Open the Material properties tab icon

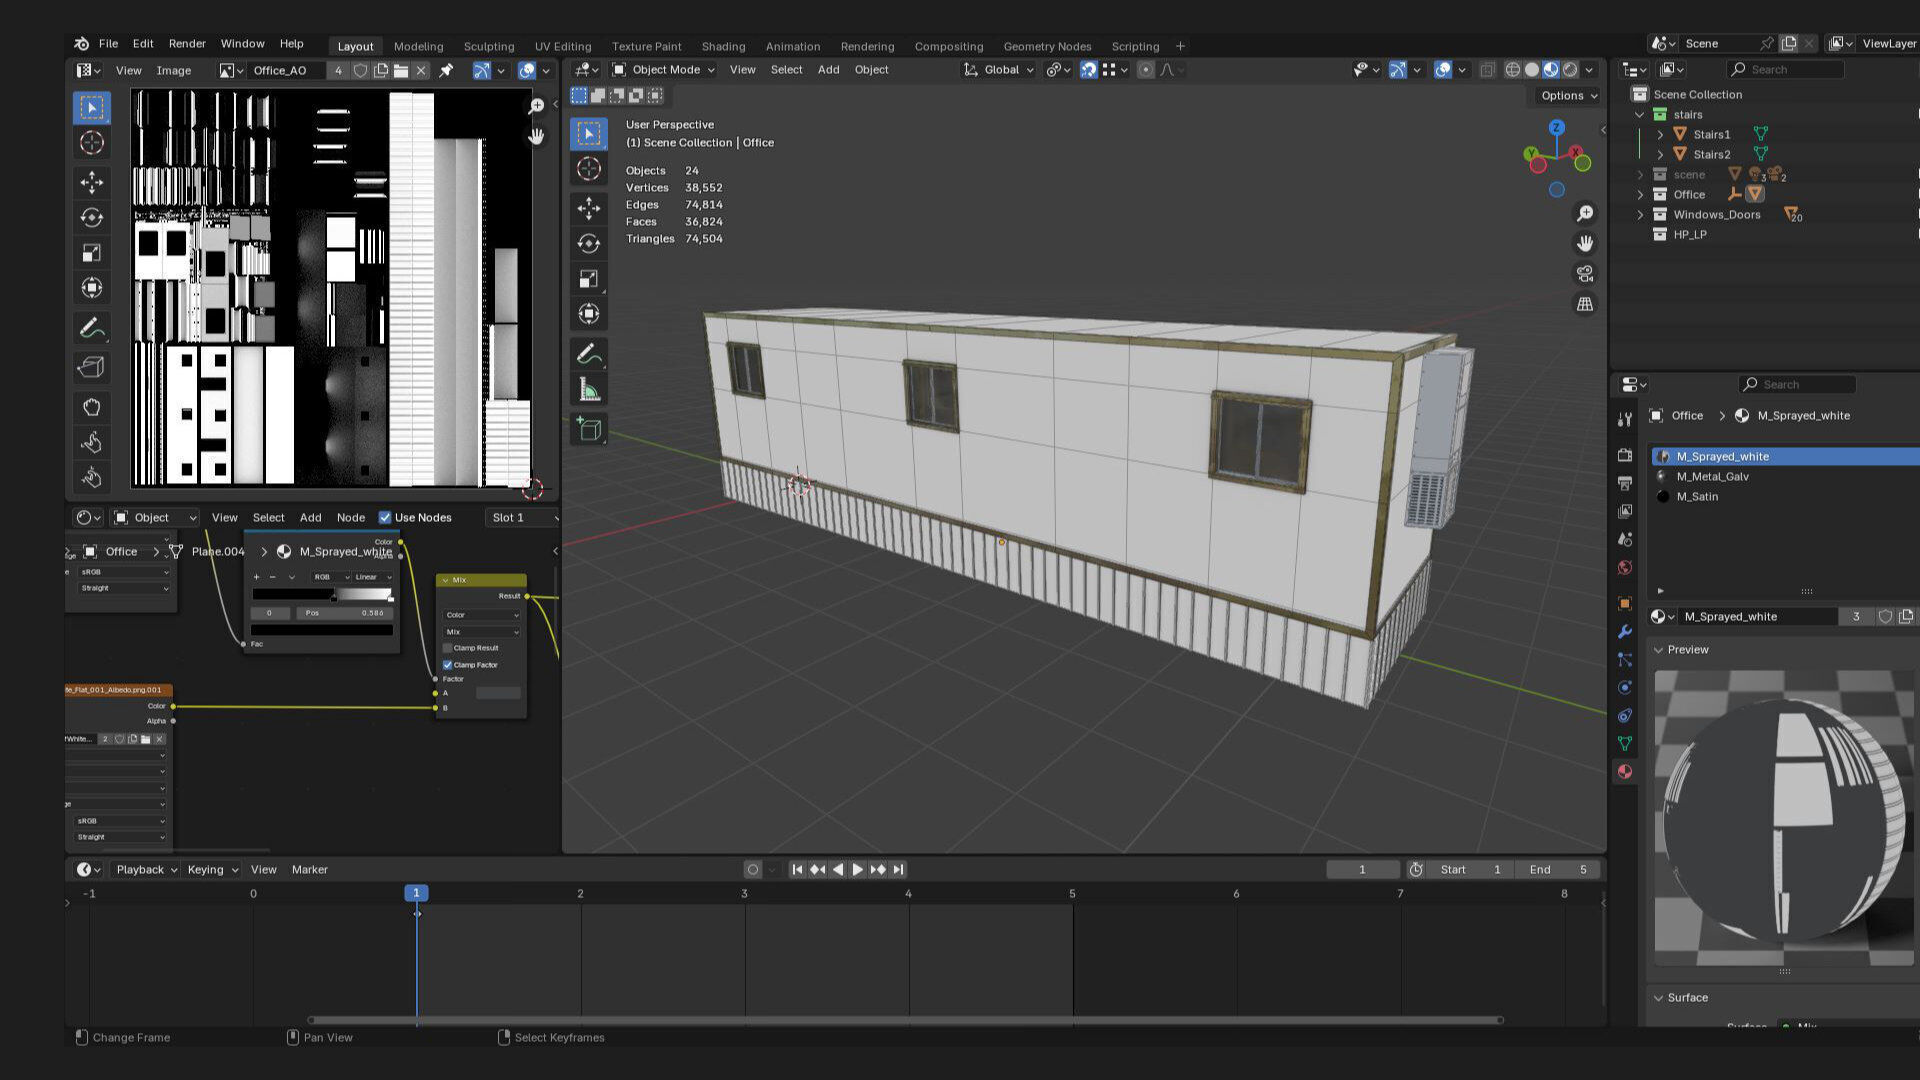[x=1625, y=771]
